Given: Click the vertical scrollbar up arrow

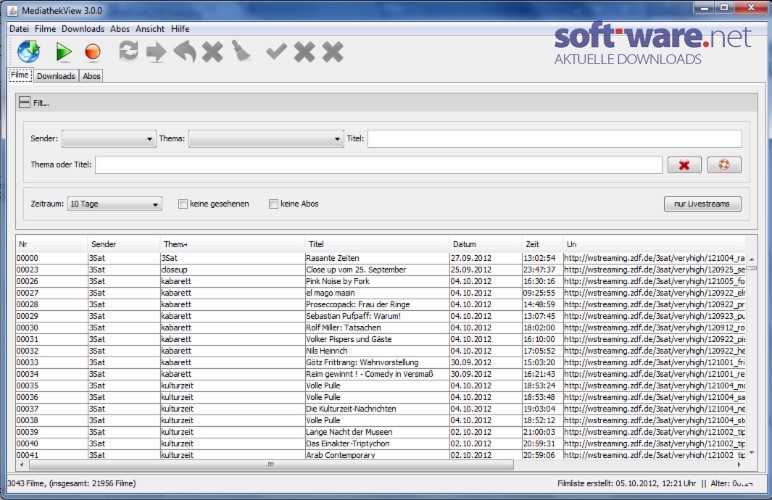Looking at the screenshot, I should coord(751,259).
